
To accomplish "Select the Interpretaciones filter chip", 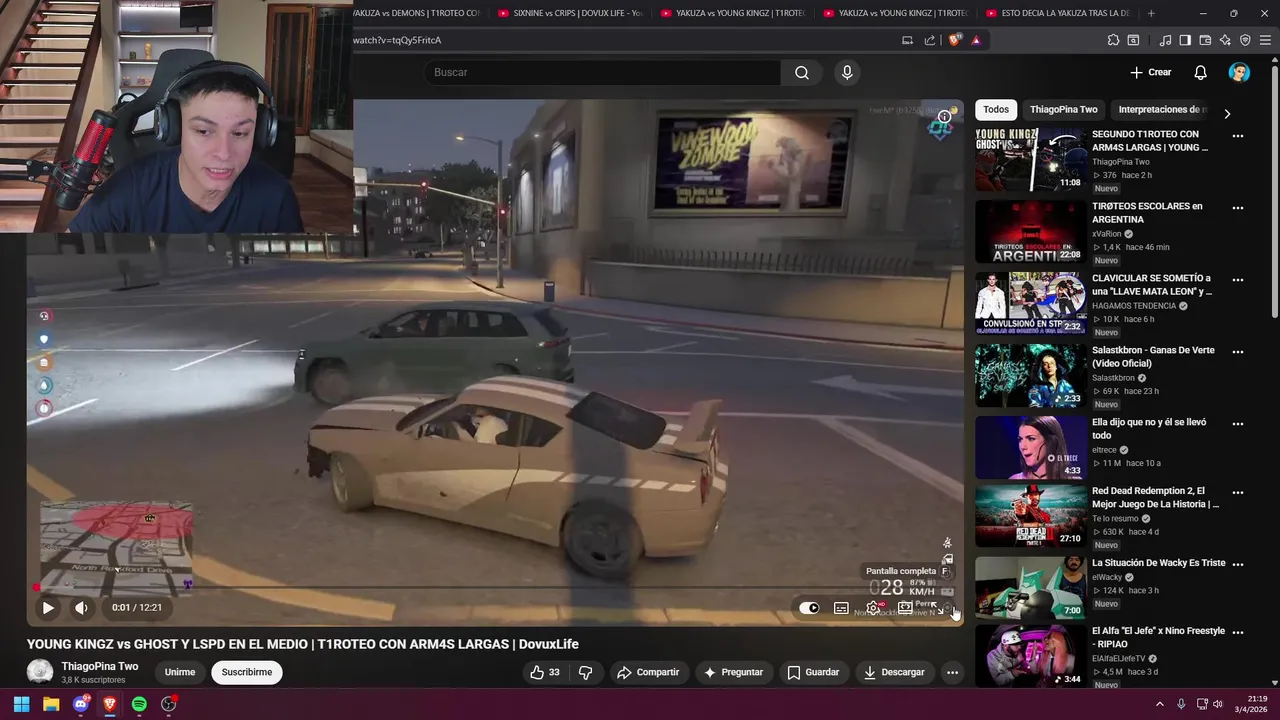I will tap(1160, 109).
